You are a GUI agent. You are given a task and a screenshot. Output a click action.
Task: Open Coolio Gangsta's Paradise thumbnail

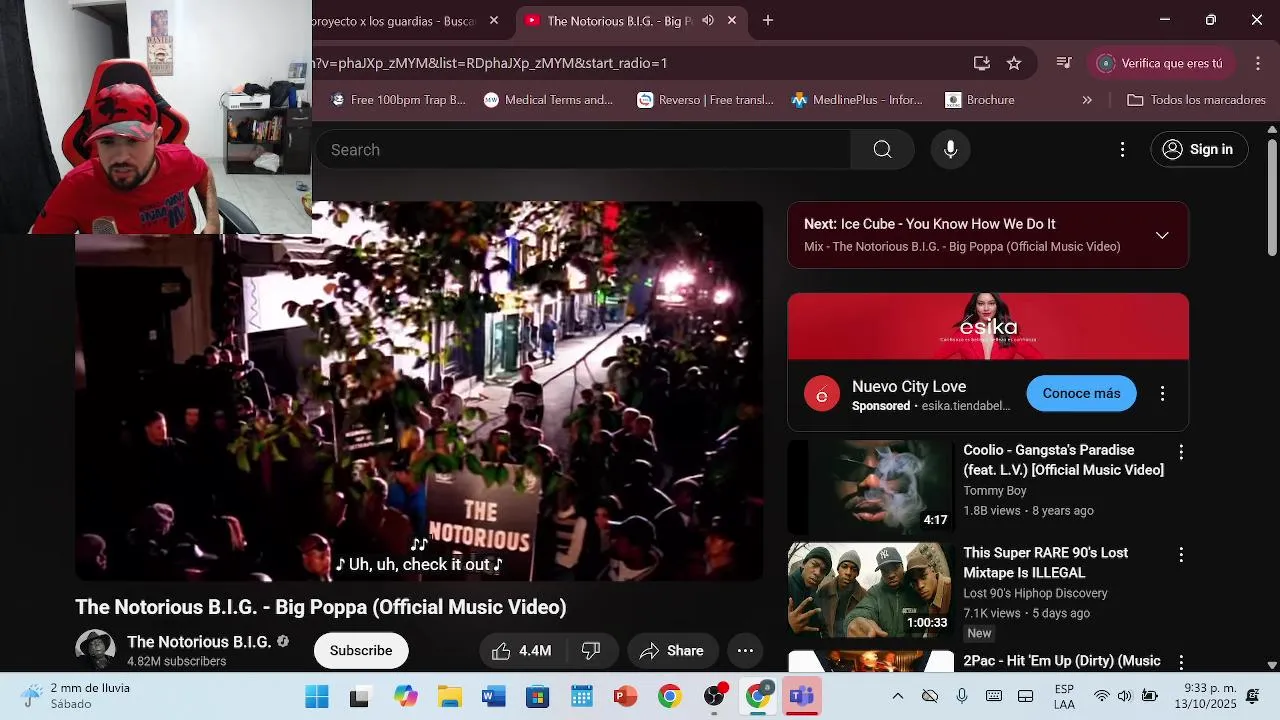pos(870,487)
